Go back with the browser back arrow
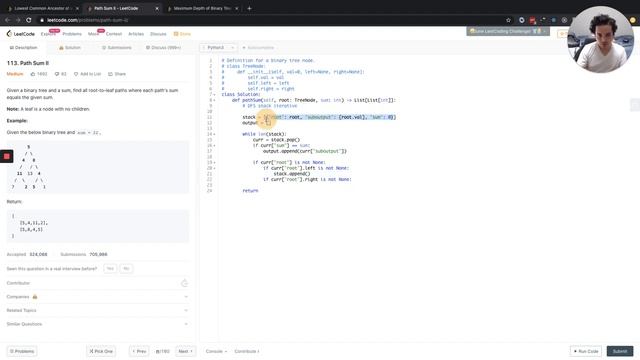640x360 pixels. pyautogui.click(x=7, y=20)
